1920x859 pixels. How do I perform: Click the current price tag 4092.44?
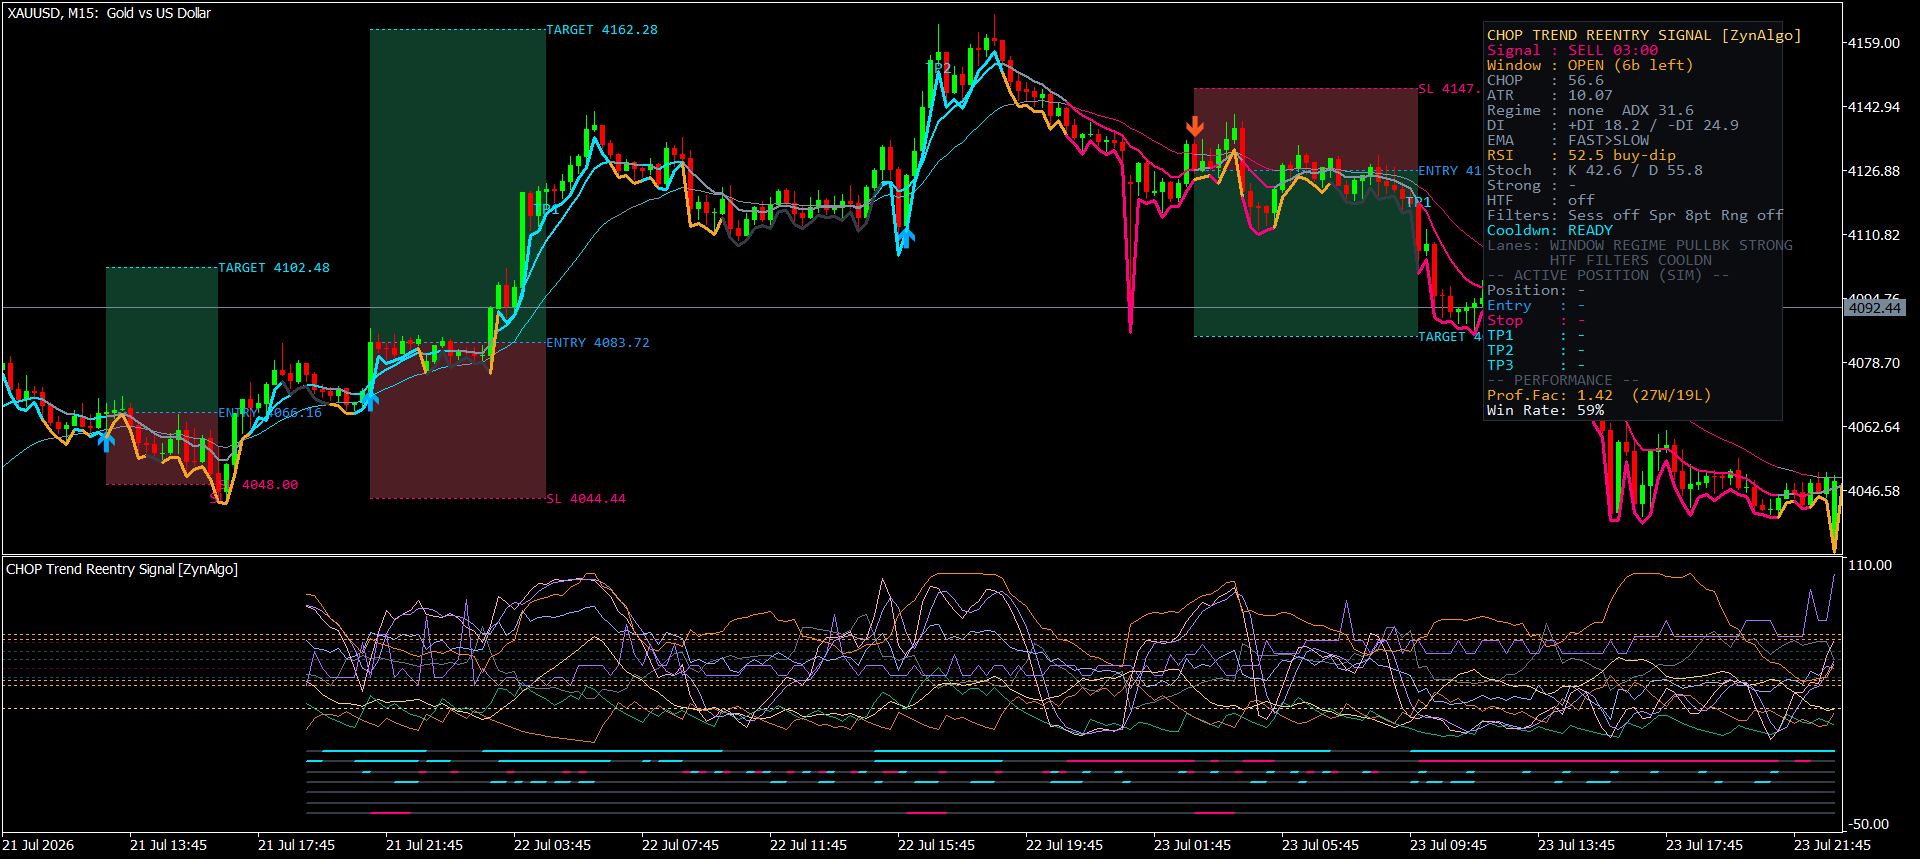(1875, 308)
